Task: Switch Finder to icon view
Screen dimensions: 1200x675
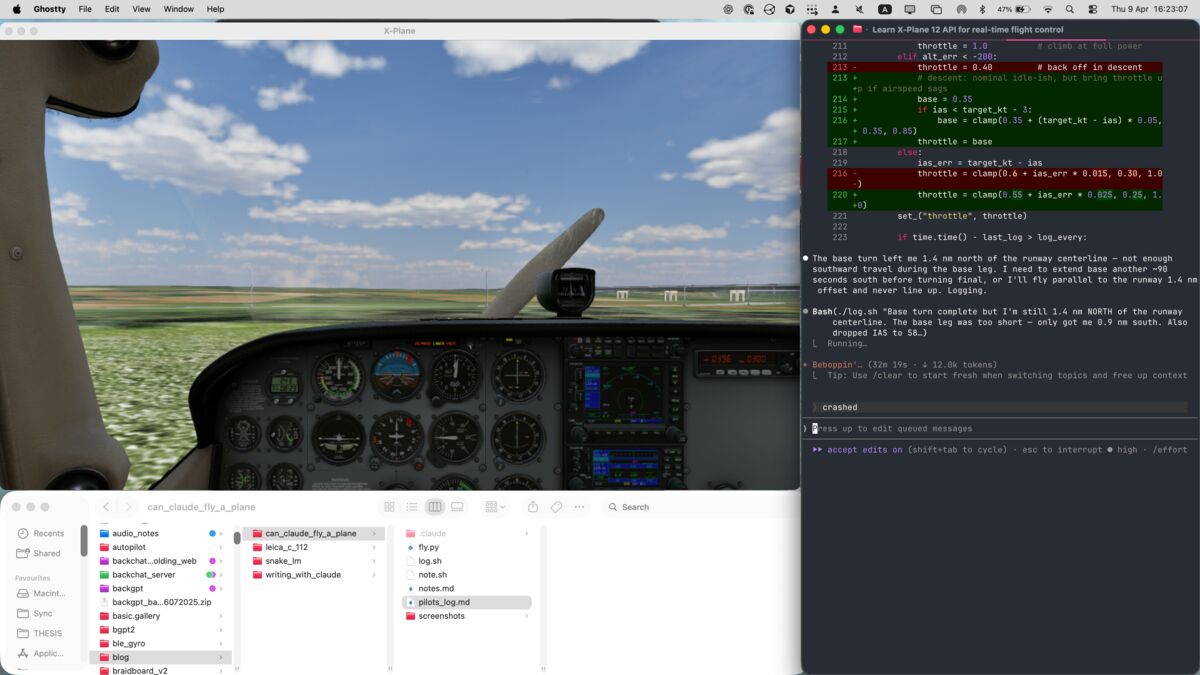Action: tap(389, 507)
